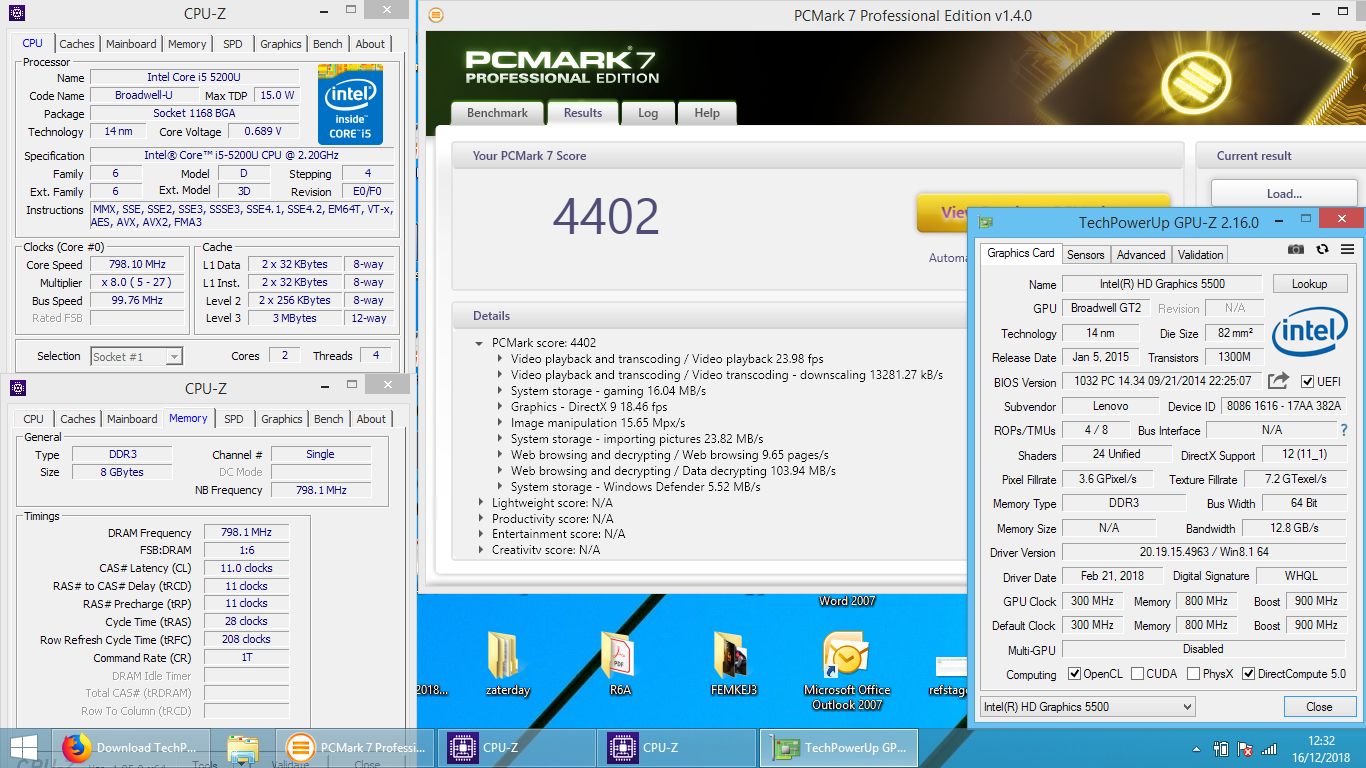Click the BIOS export share icon

pos(1278,381)
